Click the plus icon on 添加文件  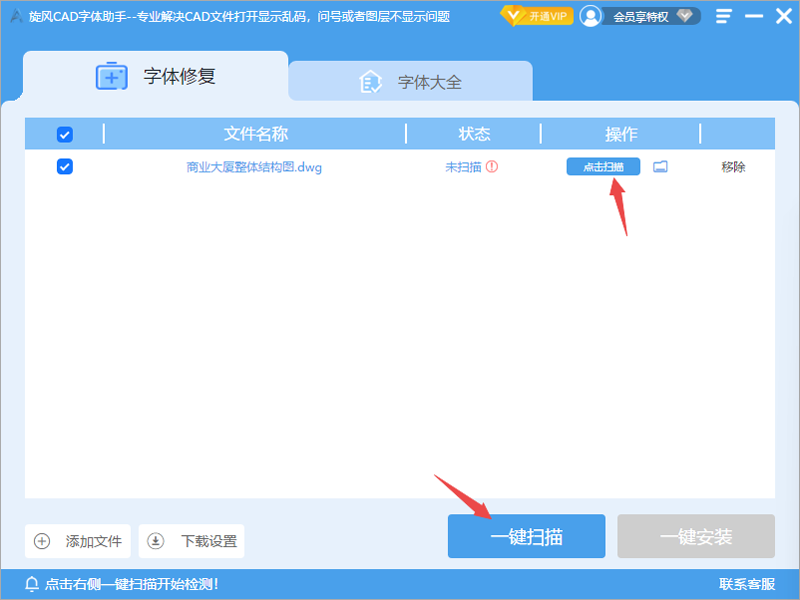tap(41, 540)
